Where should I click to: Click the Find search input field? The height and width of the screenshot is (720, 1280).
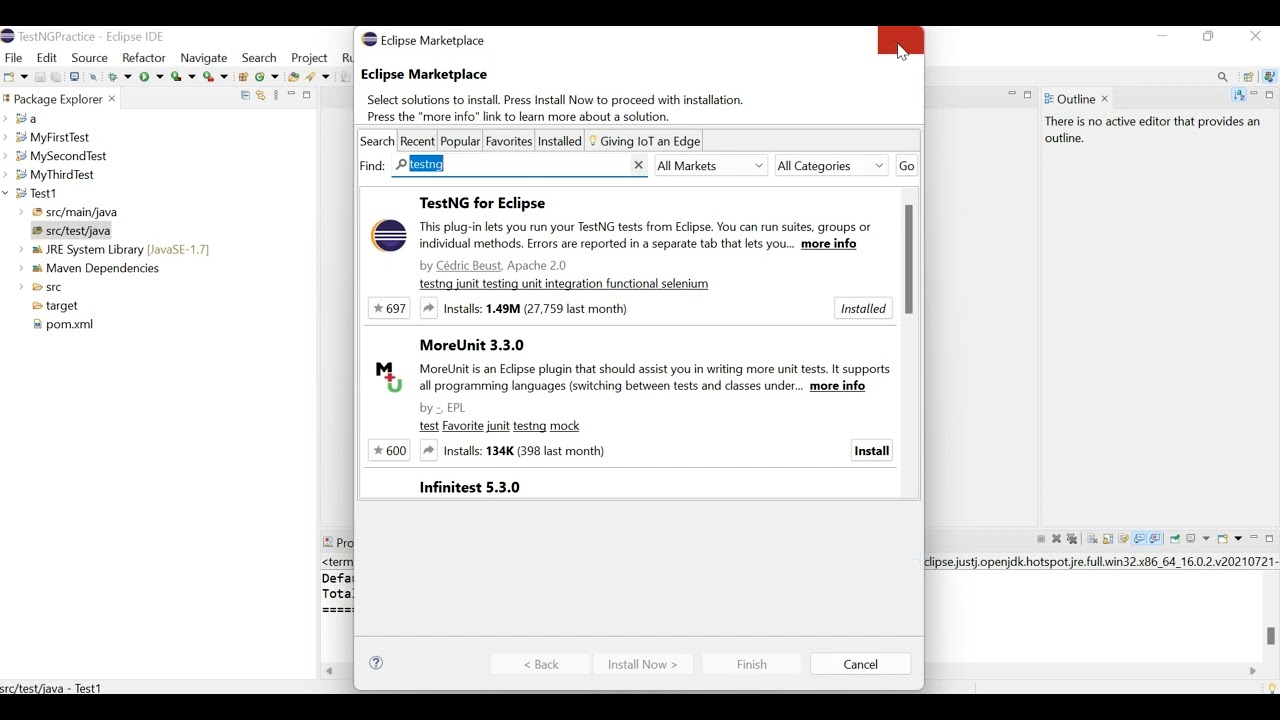click(x=519, y=165)
